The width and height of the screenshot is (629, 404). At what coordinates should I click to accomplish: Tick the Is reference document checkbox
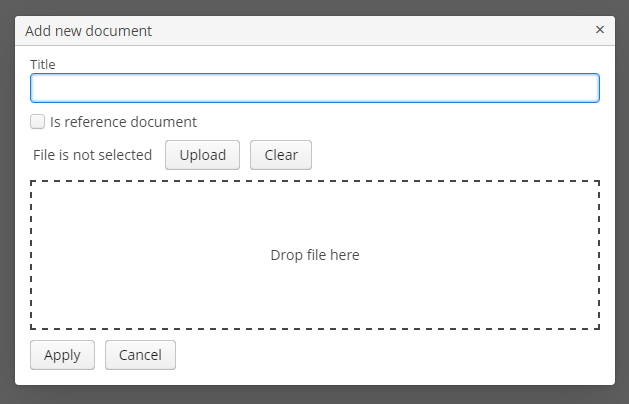38,122
